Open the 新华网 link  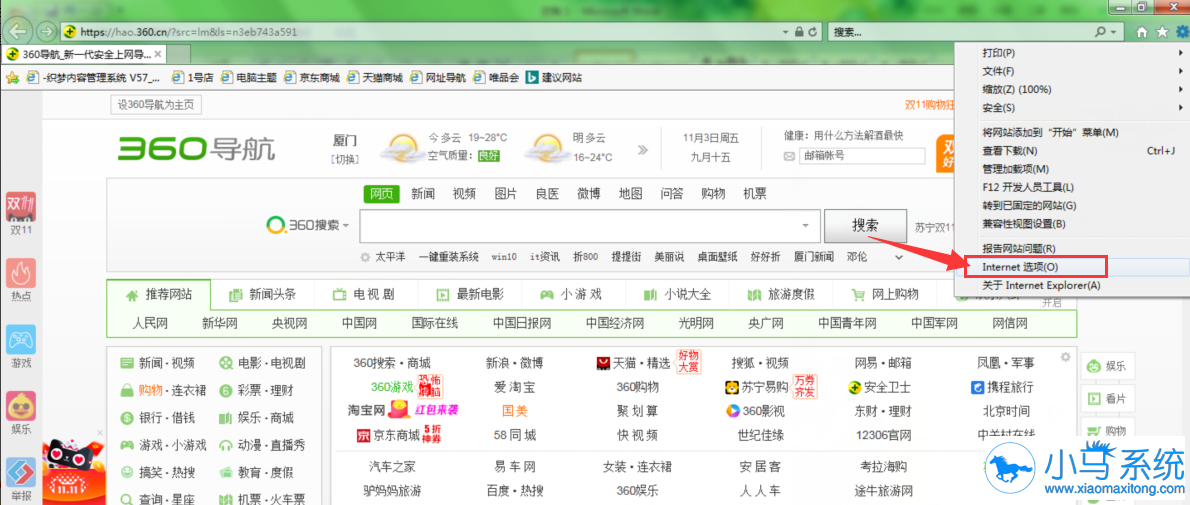(x=220, y=324)
